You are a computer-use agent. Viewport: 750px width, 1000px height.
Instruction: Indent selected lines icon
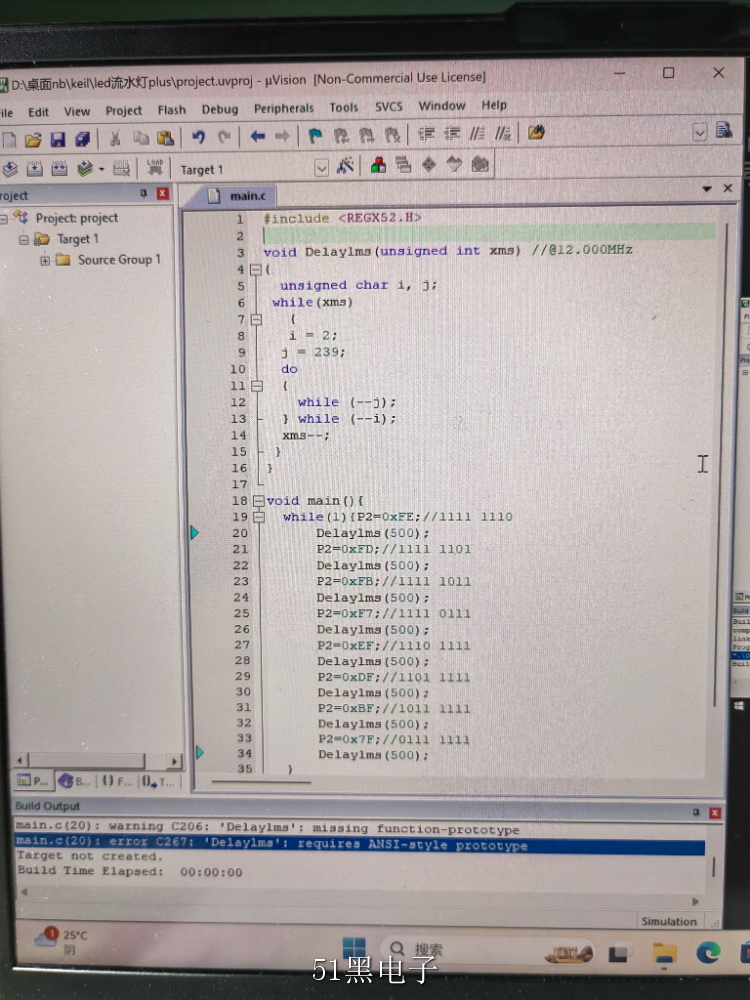(x=426, y=134)
